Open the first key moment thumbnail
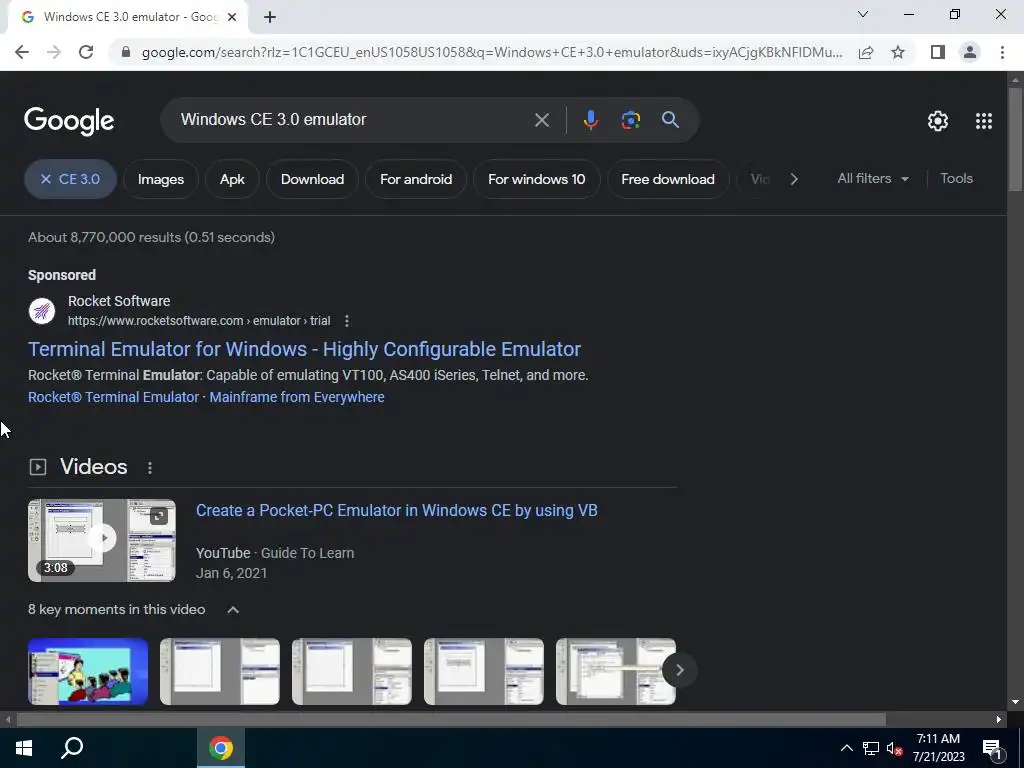Viewport: 1024px width, 768px height. pos(88,671)
